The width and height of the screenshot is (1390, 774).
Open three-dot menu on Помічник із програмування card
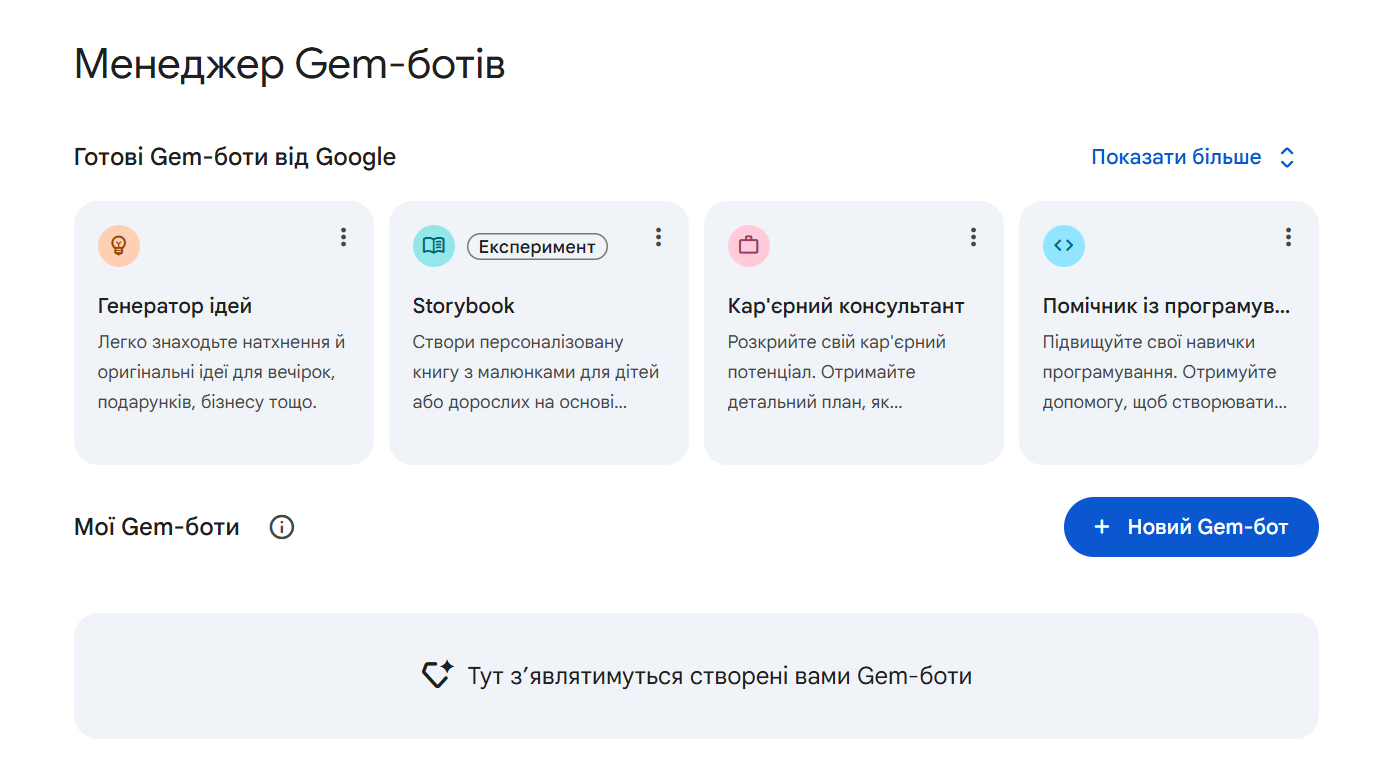pos(1288,237)
